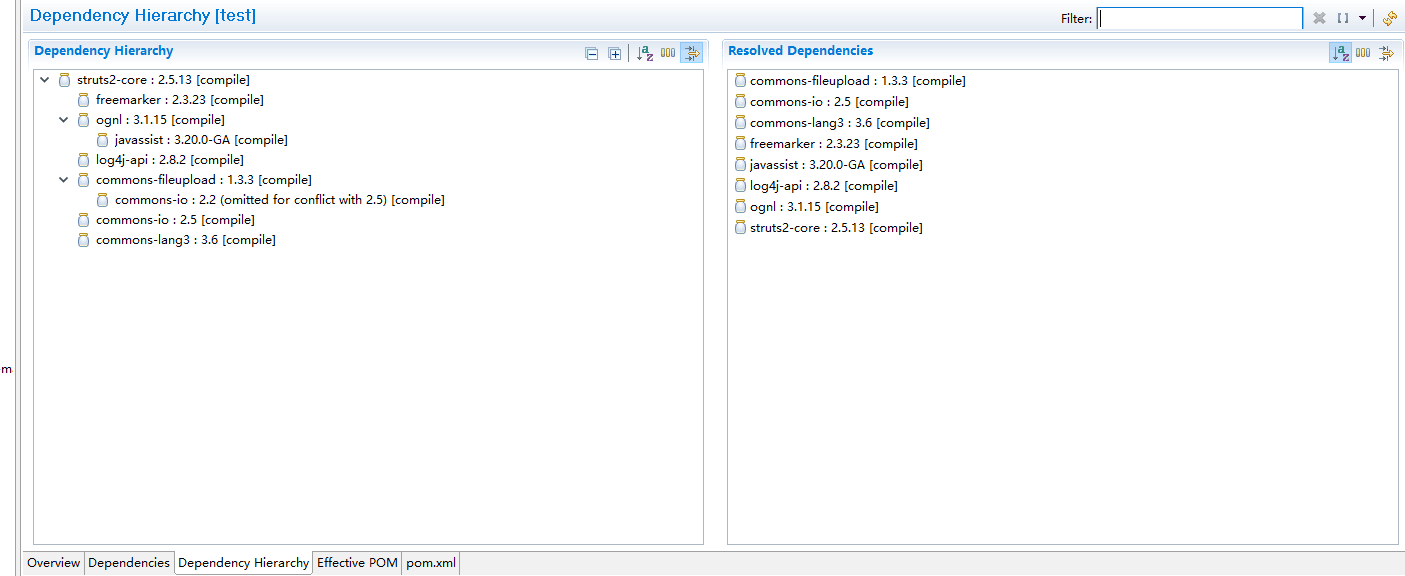Image resolution: width=1405 pixels, height=576 pixels.
Task: Select log4j-api : 2.8.2 in the hierarchy tree
Action: pos(170,160)
